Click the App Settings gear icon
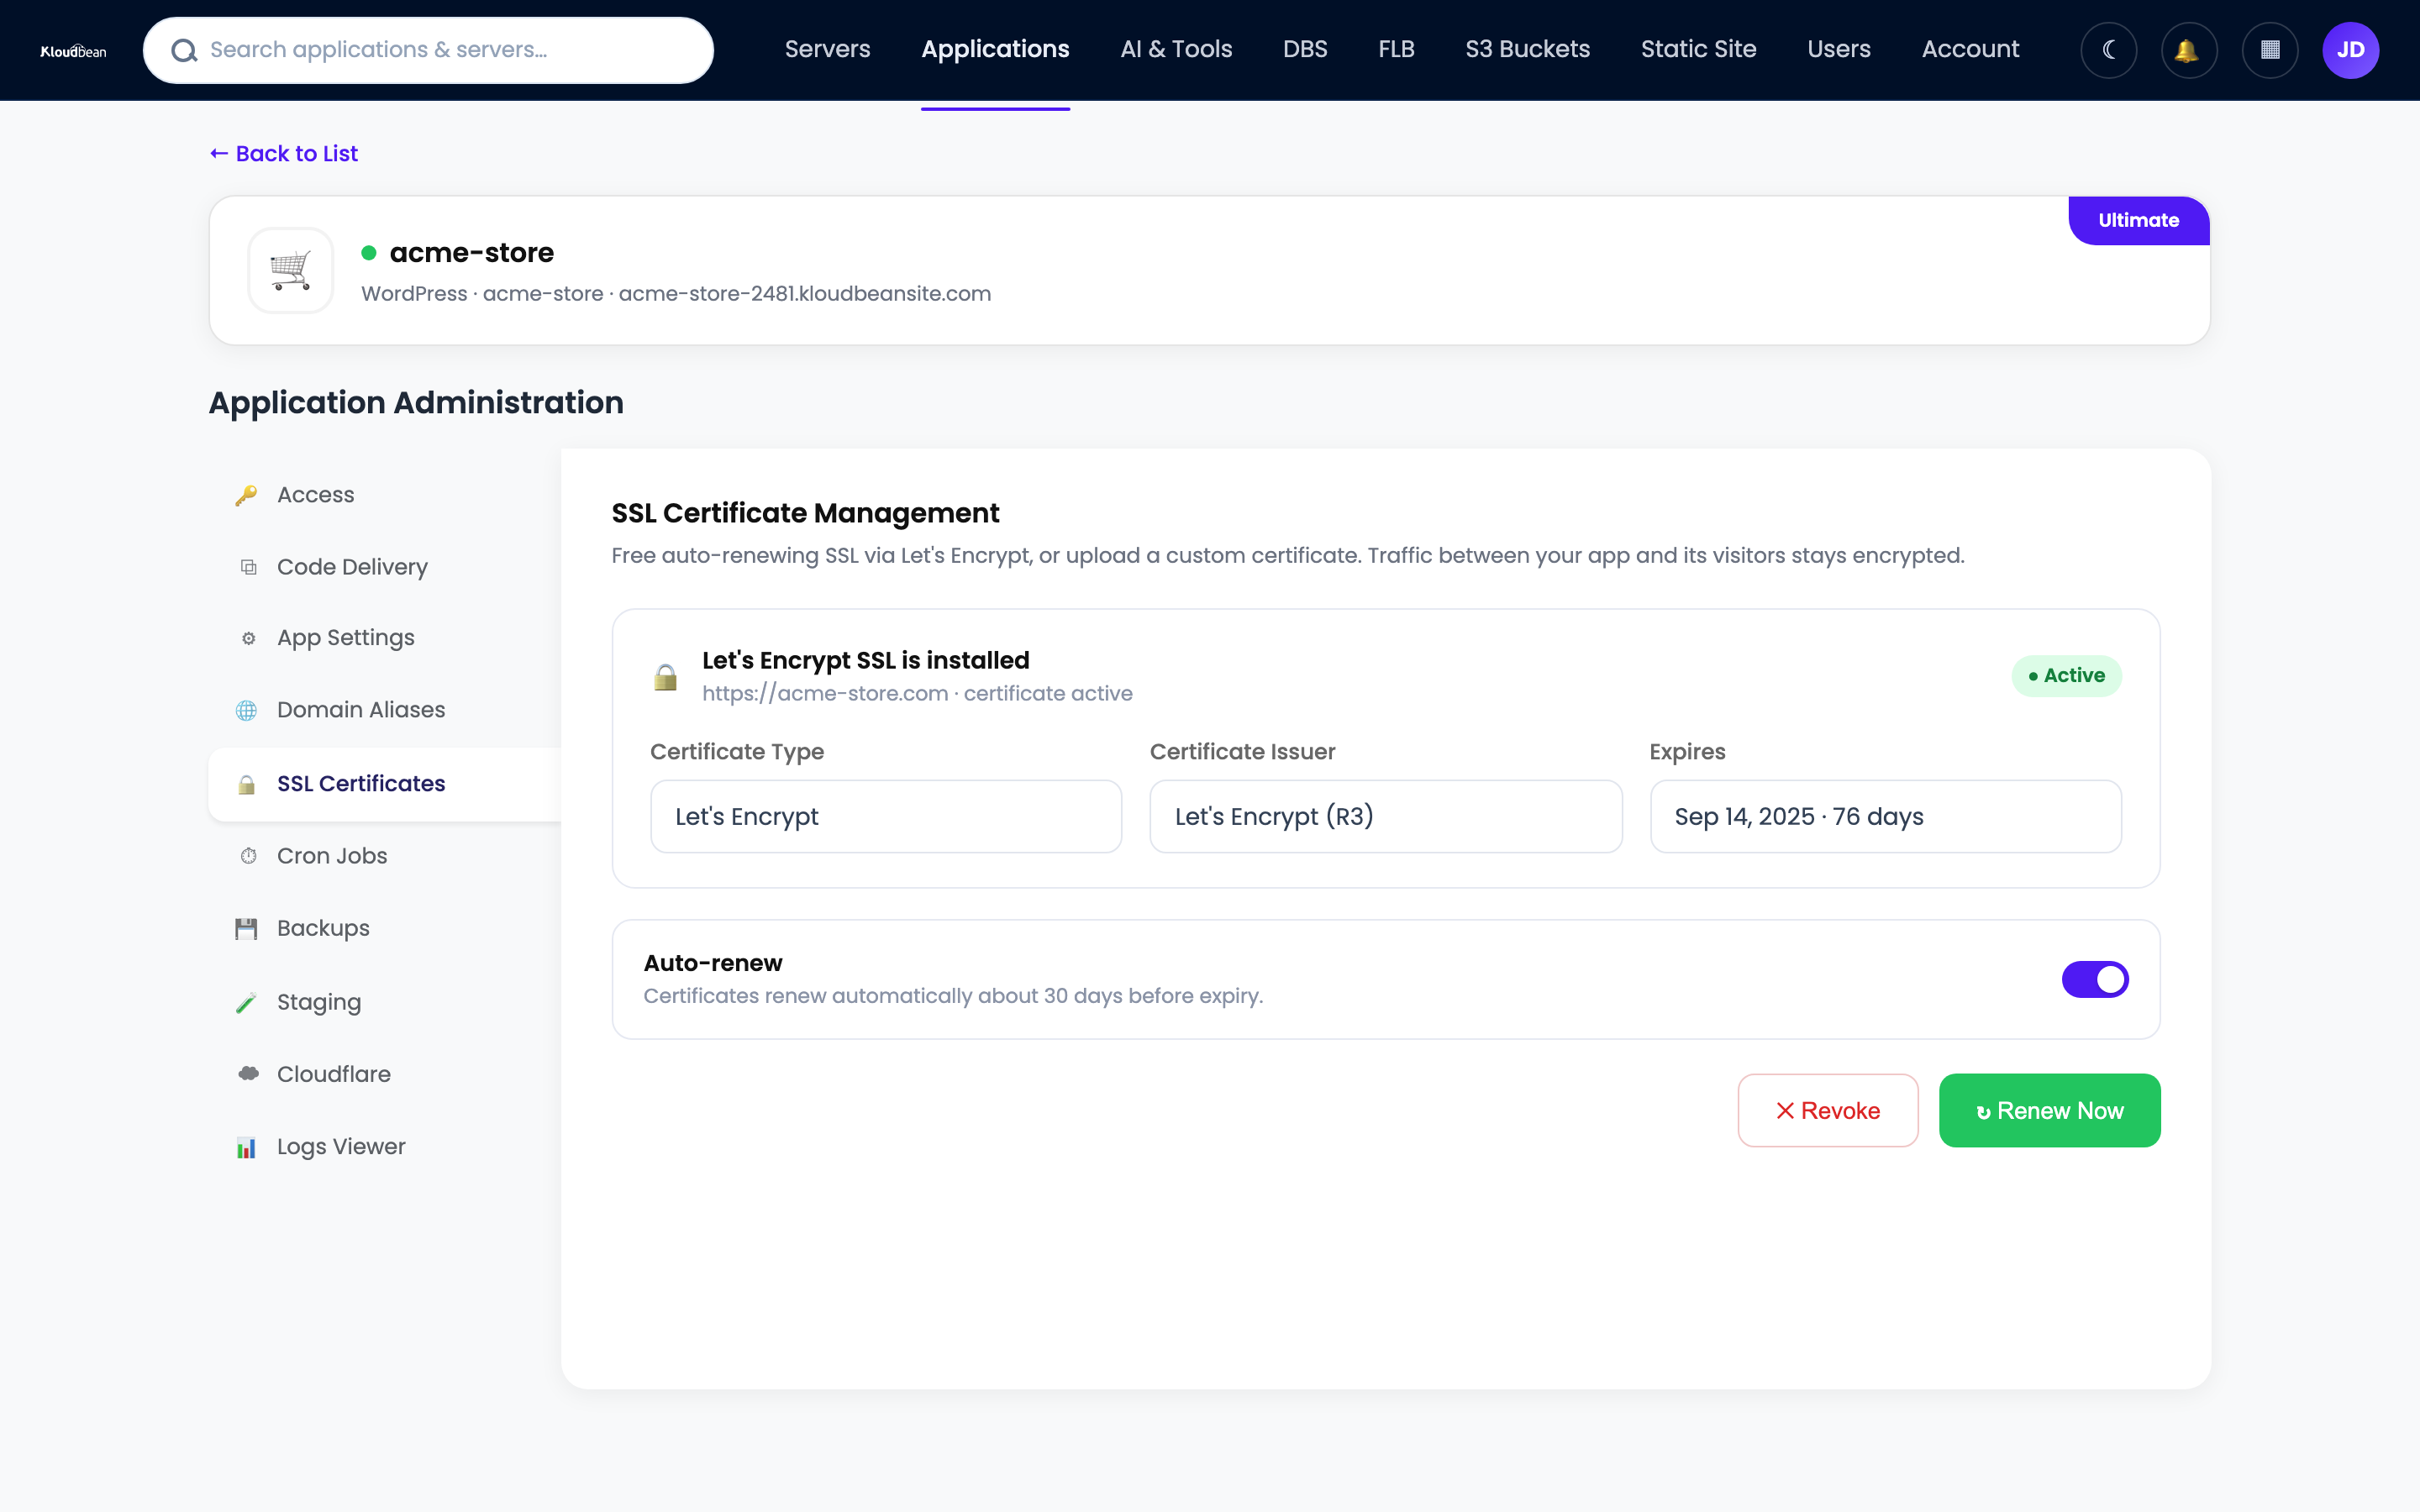Screen dimensions: 2420x1512 pos(248,638)
